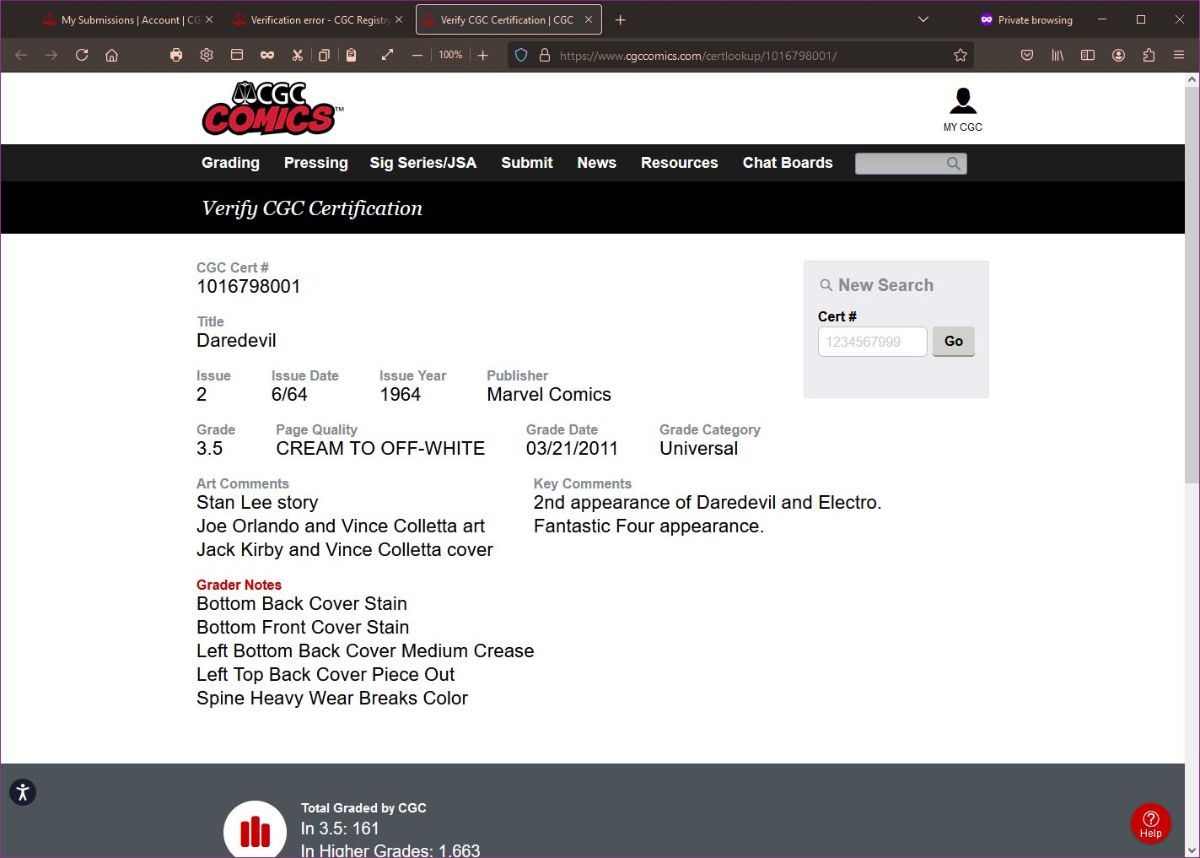1200x858 pixels.
Task: Click the Go button next to Cert #
Action: [952, 341]
